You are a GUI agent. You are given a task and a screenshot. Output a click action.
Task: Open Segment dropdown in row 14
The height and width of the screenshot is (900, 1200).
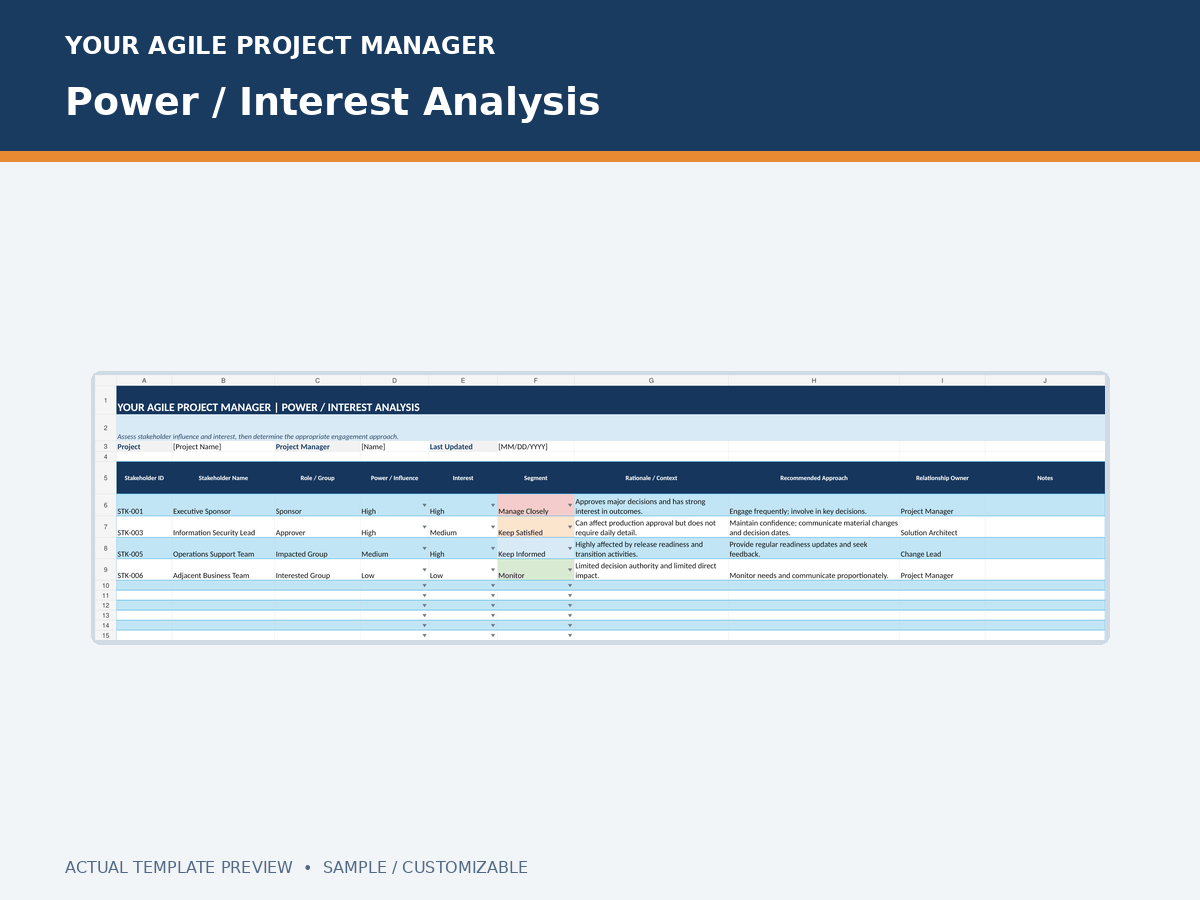(570, 626)
